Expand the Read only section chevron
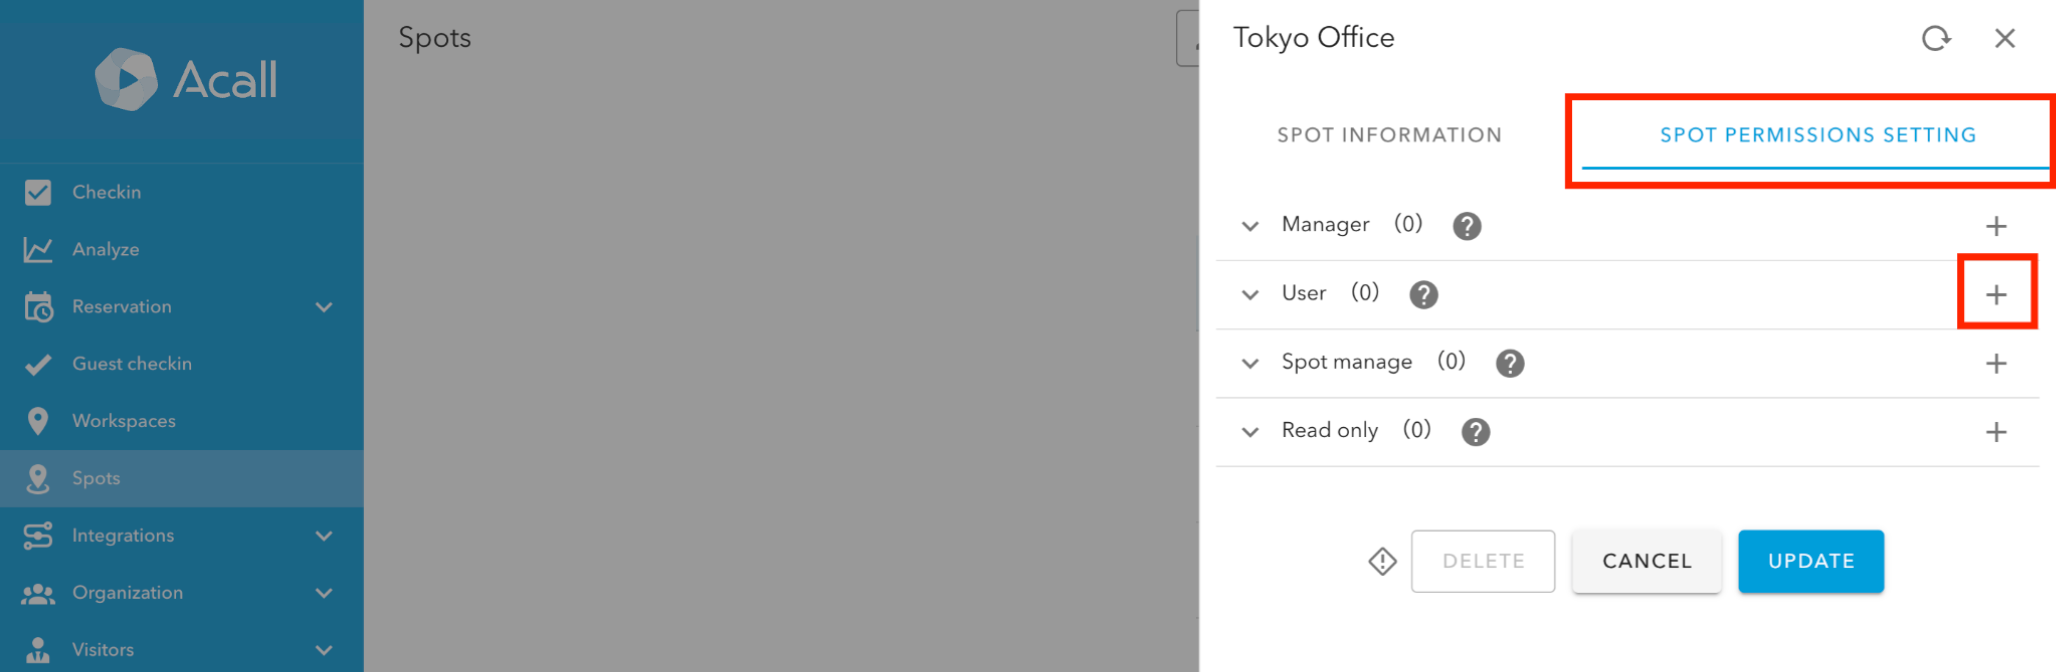 click(x=1250, y=432)
